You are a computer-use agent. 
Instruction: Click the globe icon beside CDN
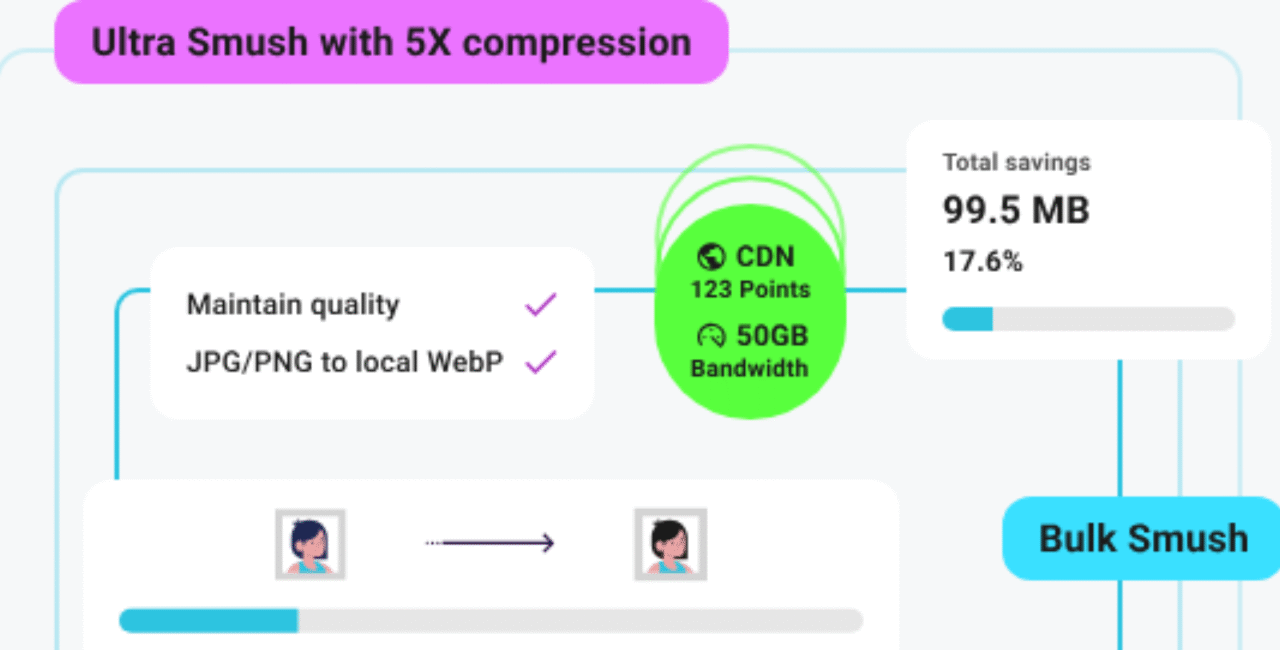click(x=711, y=257)
